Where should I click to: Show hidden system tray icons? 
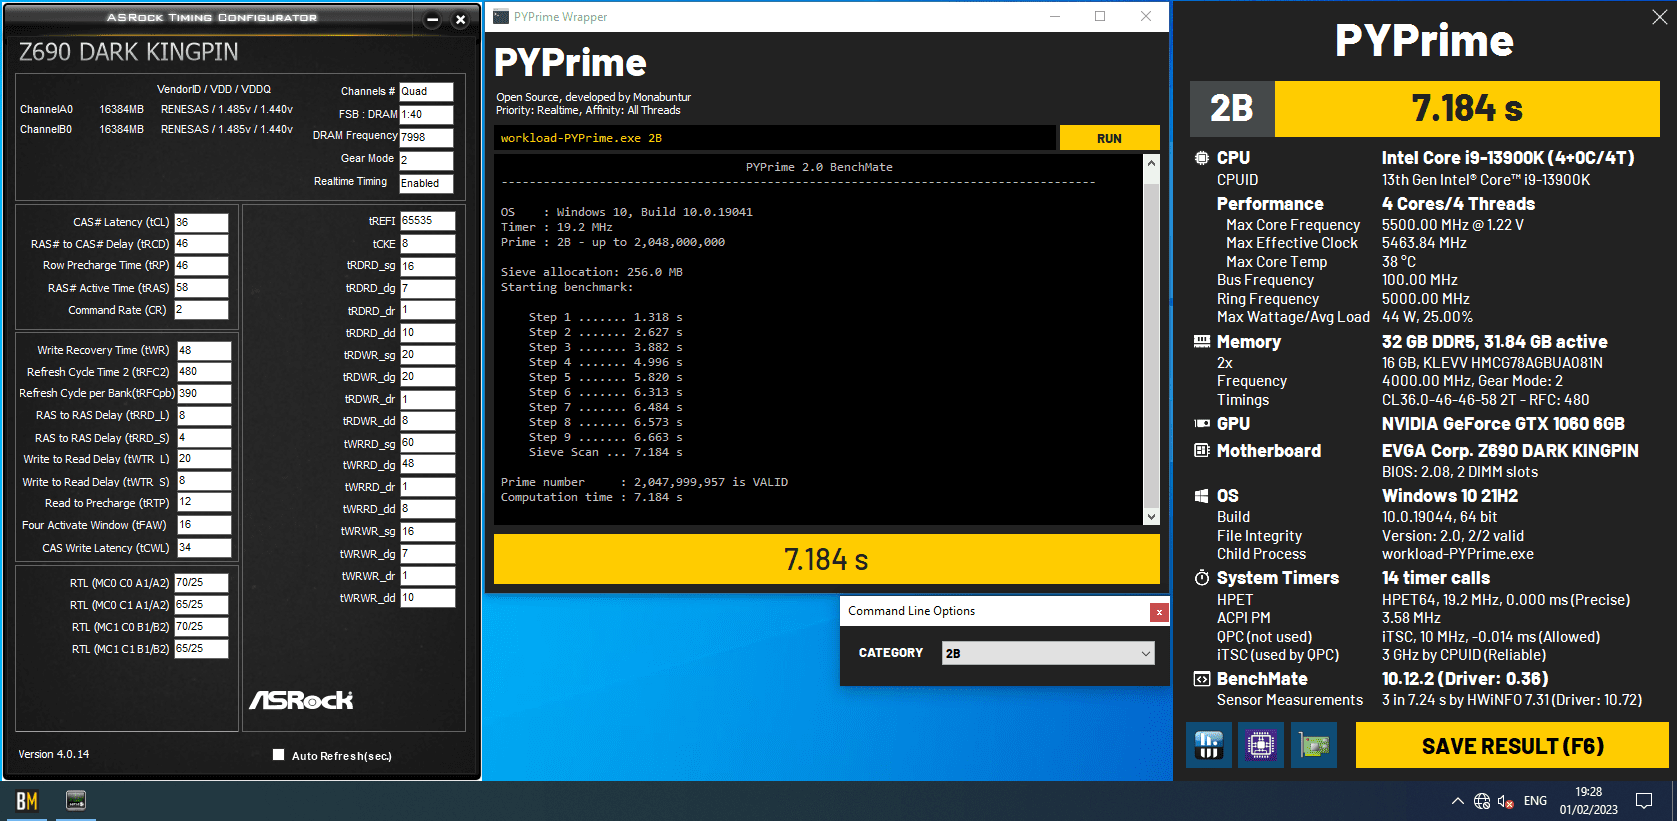tap(1457, 801)
